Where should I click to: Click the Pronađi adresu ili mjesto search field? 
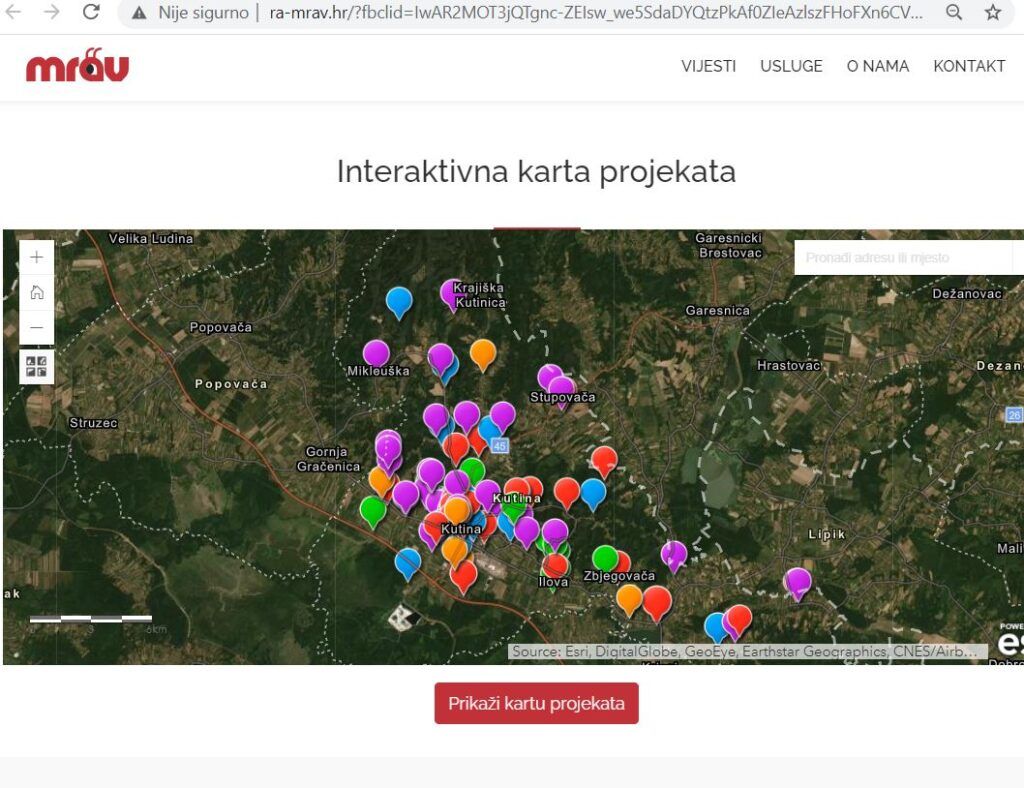click(900, 258)
